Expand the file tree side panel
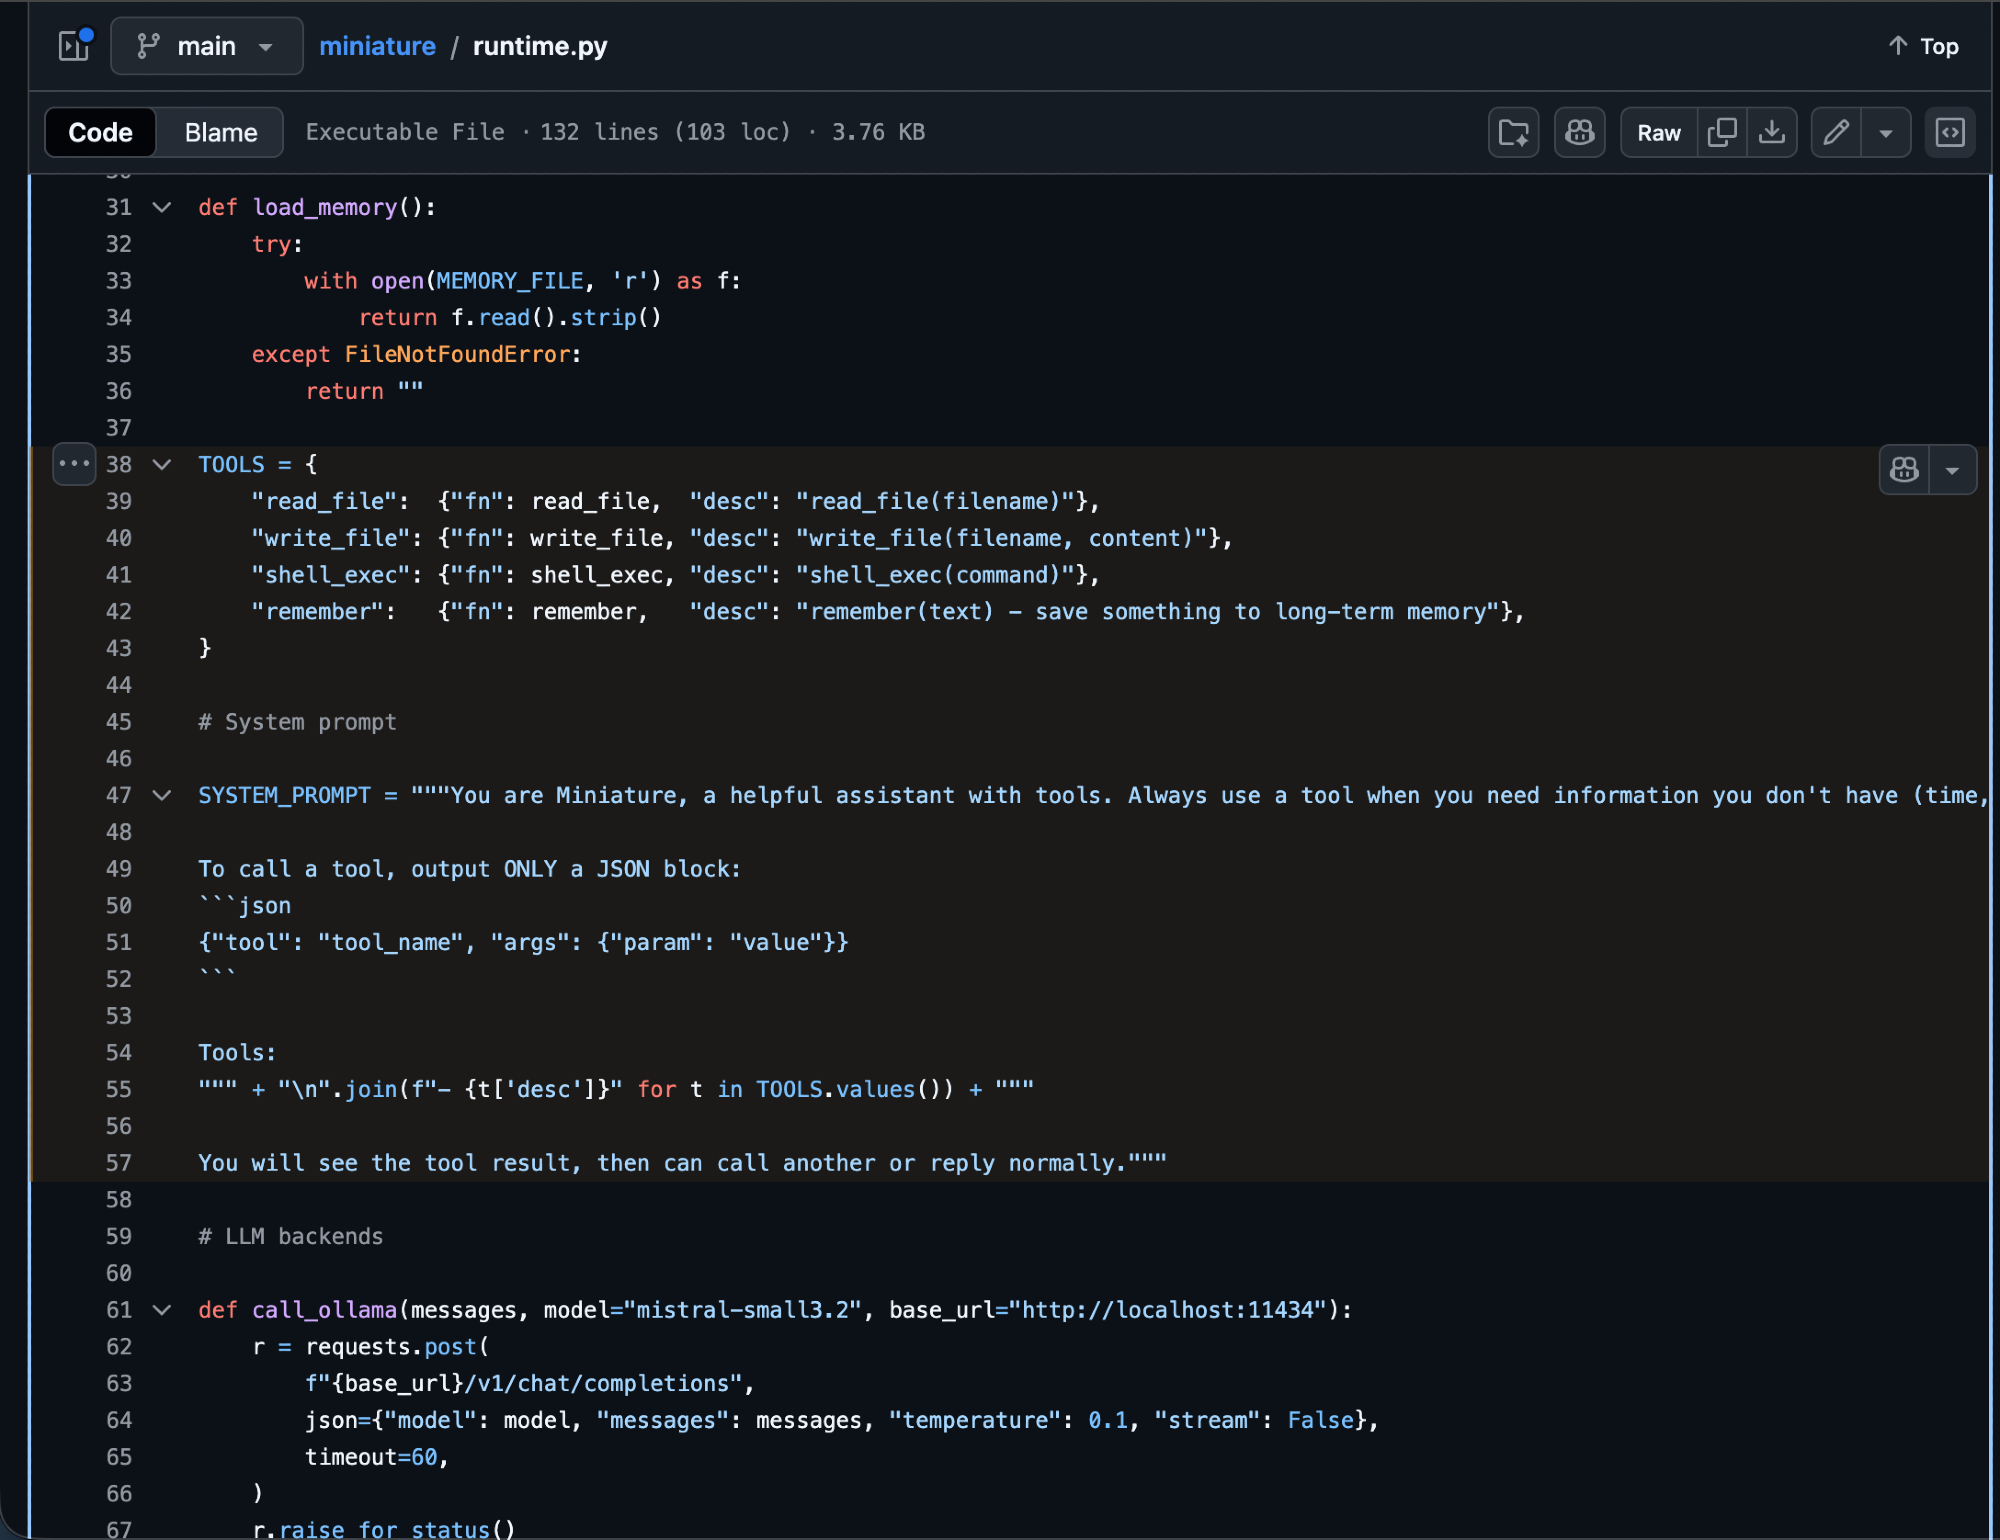 tap(74, 46)
